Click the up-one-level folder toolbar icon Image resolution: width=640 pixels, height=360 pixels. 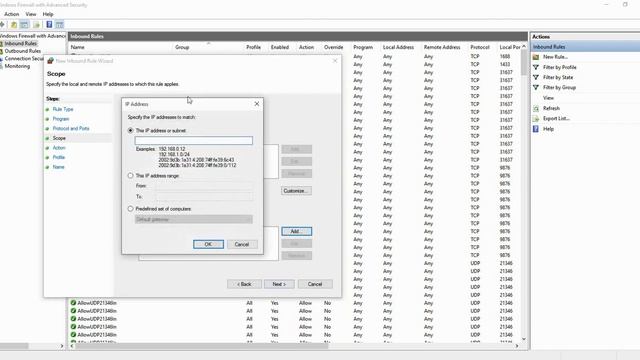(x=14, y=25)
